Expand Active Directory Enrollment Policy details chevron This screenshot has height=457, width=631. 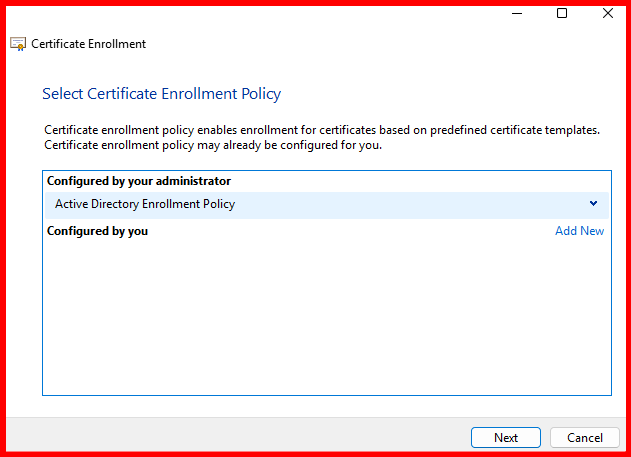593,204
